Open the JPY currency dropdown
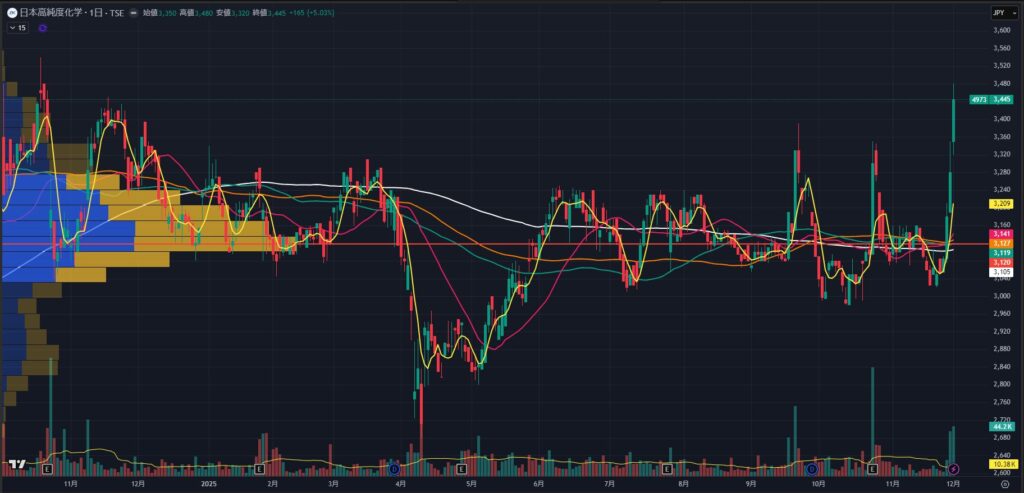Image resolution: width=1024 pixels, height=493 pixels. 999,12
